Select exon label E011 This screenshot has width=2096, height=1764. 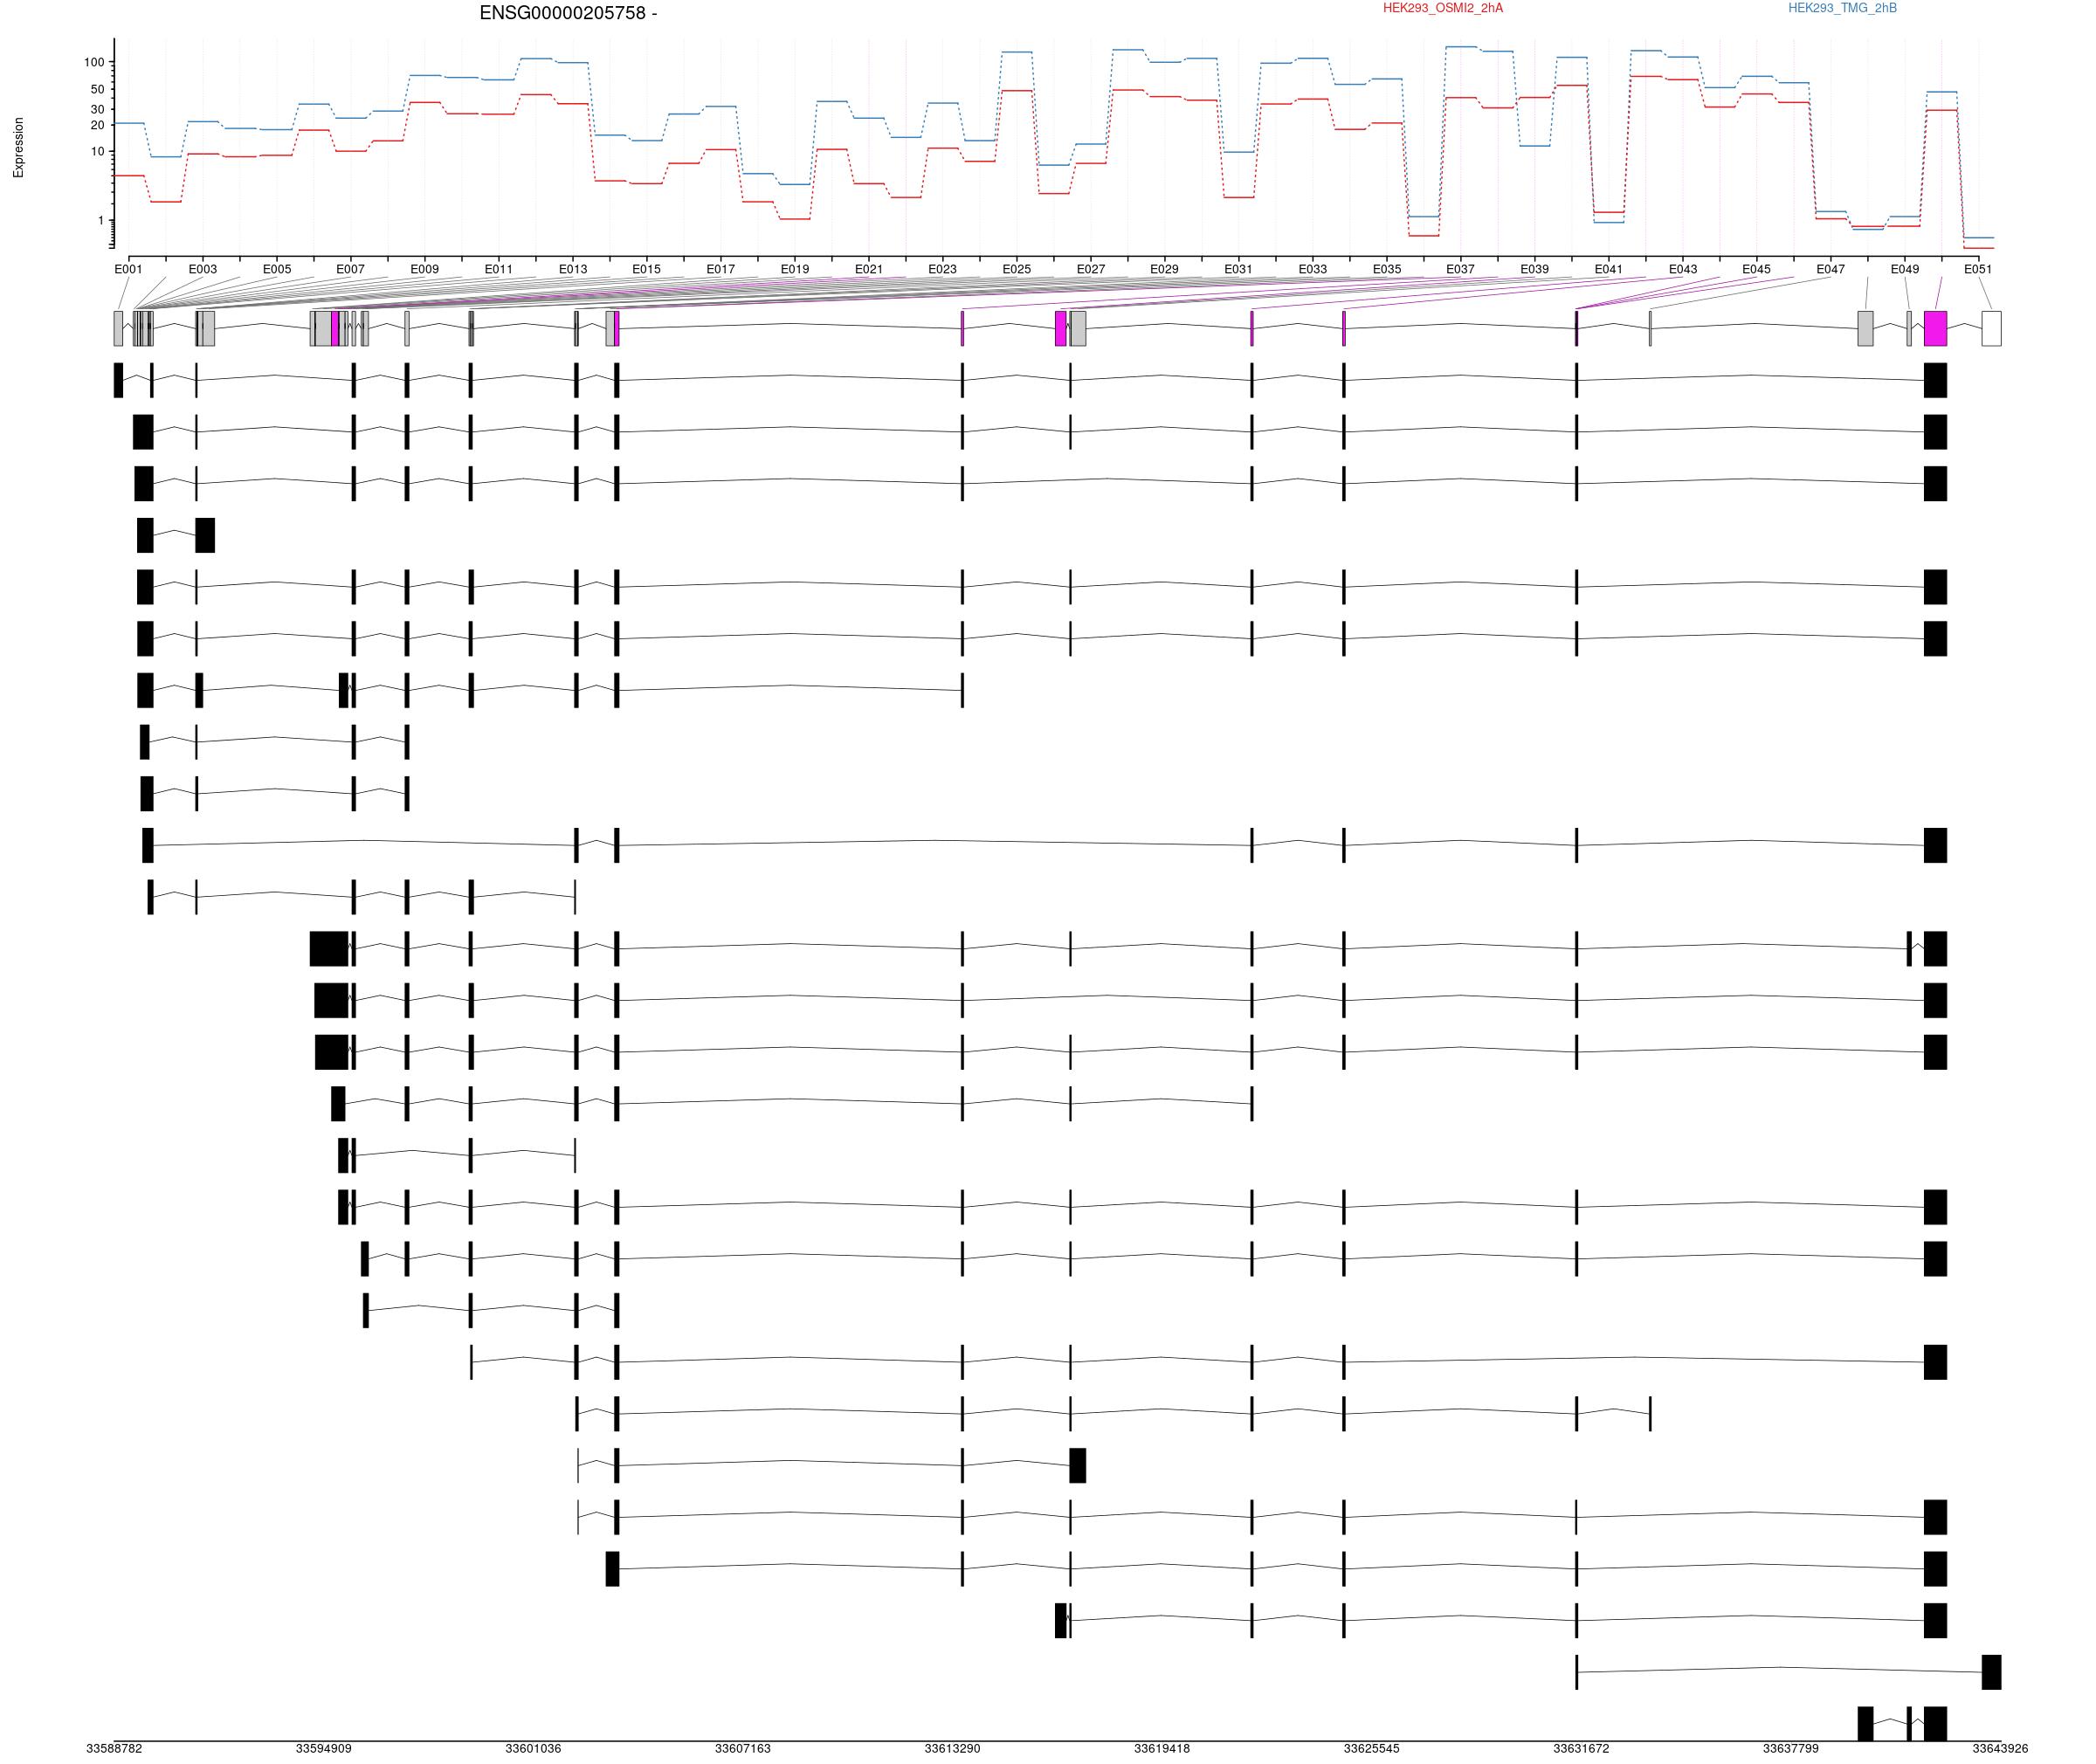click(x=499, y=269)
